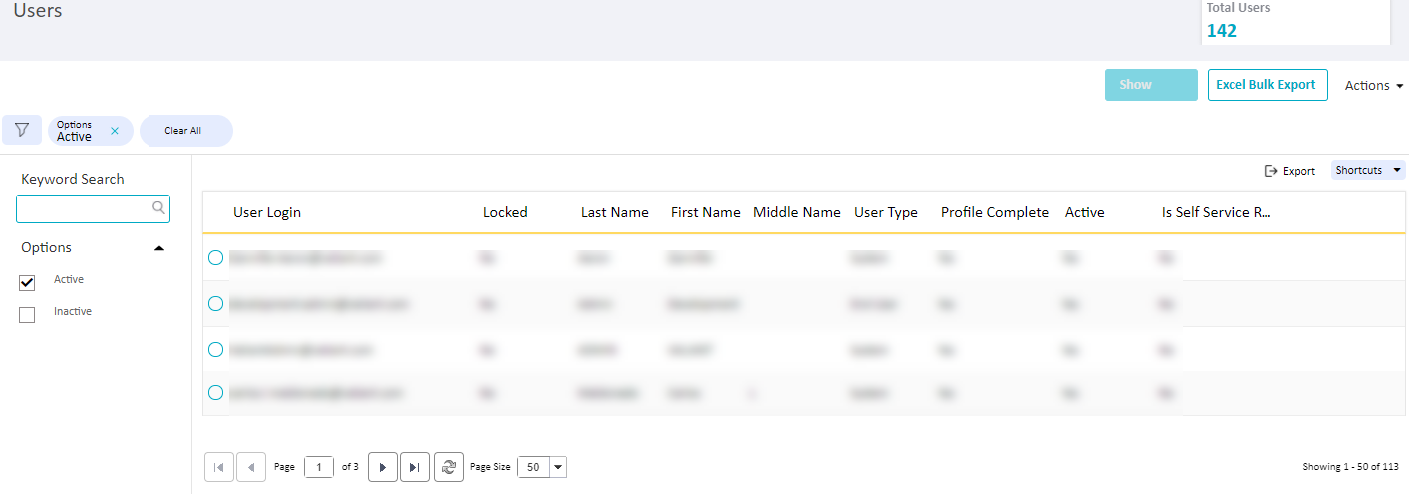The image size is (1409, 497).
Task: Open the Page Size dropdown
Action: coord(558,467)
